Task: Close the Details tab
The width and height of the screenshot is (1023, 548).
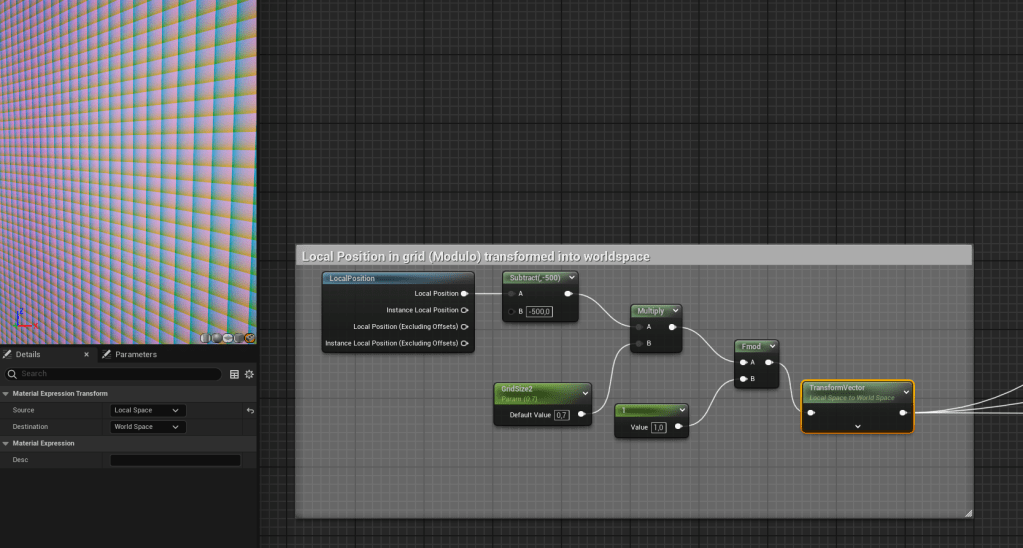Action: tap(86, 354)
